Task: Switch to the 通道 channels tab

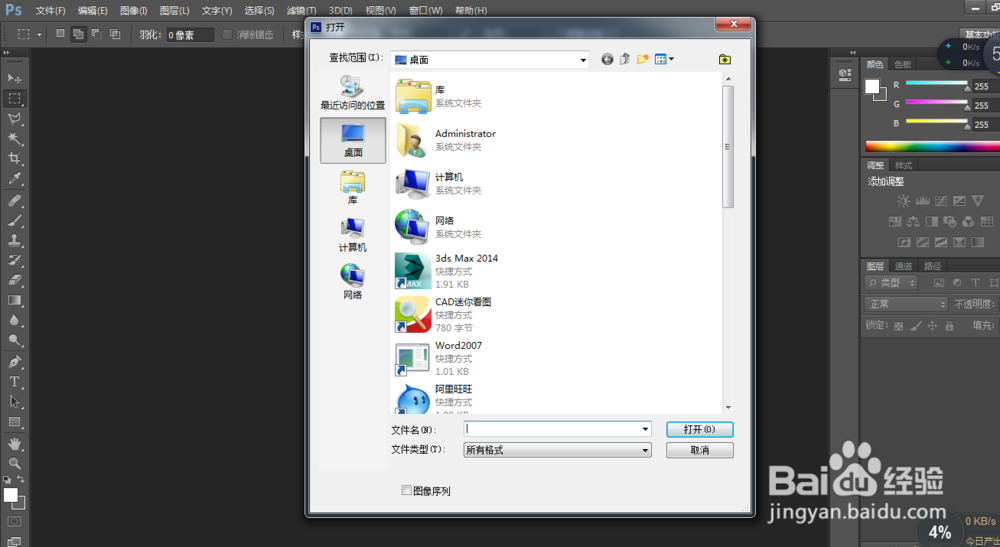Action: click(903, 266)
